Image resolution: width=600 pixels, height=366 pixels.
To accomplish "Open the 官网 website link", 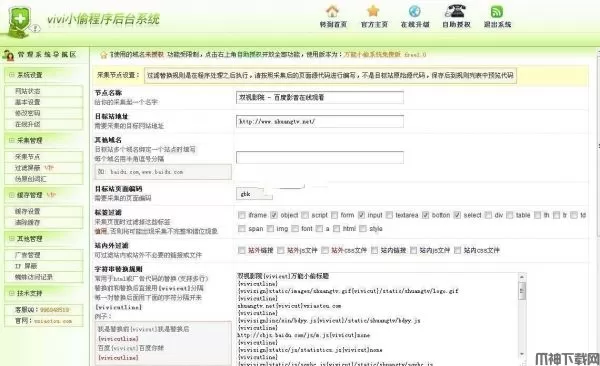I will click(x=53, y=321).
